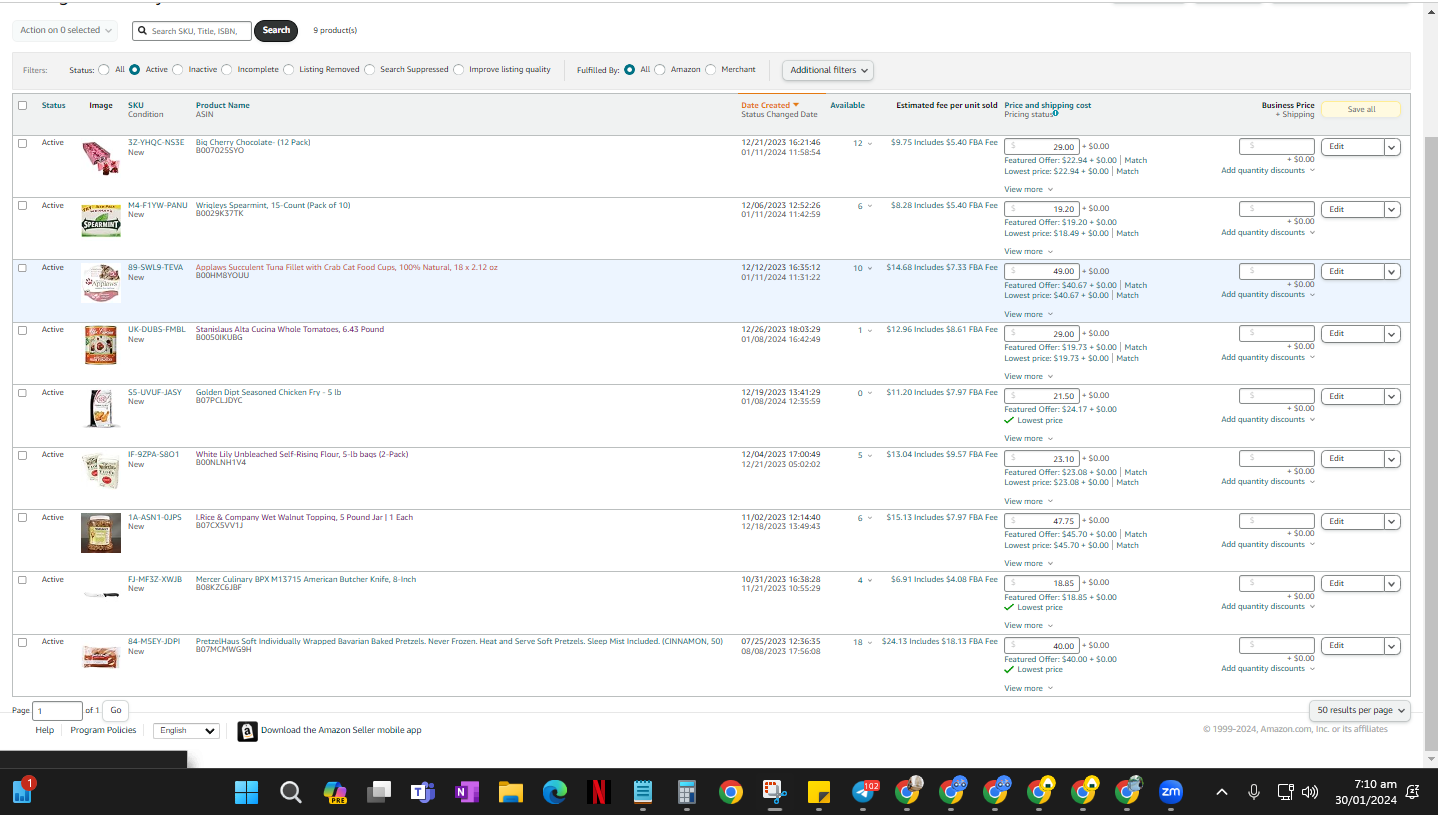The height and width of the screenshot is (815, 1438).
Task: Select the Status All radio button
Action: (104, 70)
